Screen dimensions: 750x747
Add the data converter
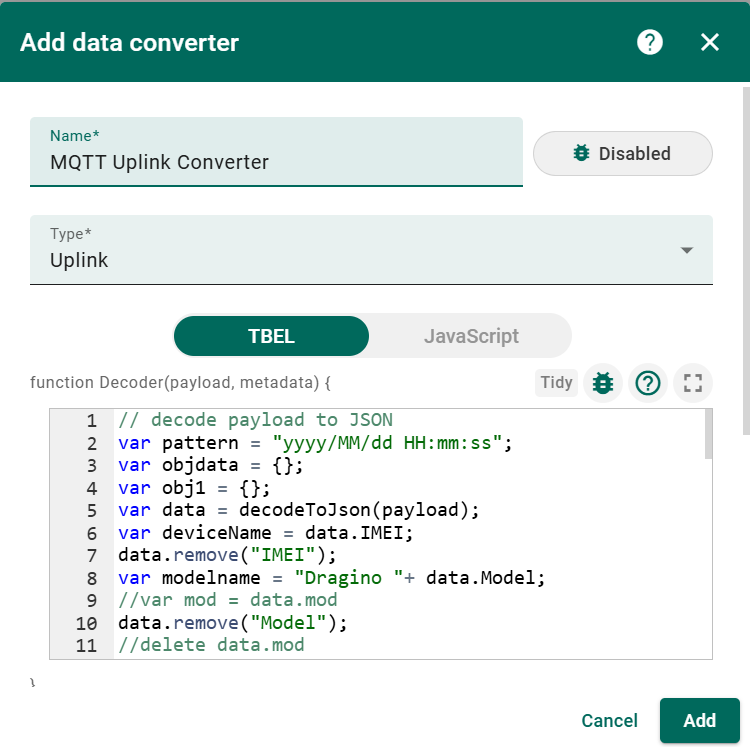point(699,720)
